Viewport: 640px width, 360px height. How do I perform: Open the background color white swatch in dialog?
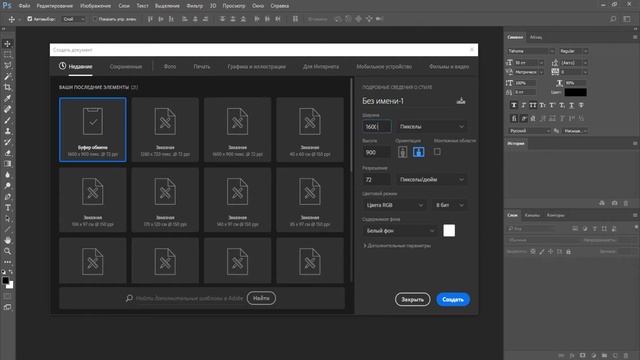point(449,231)
